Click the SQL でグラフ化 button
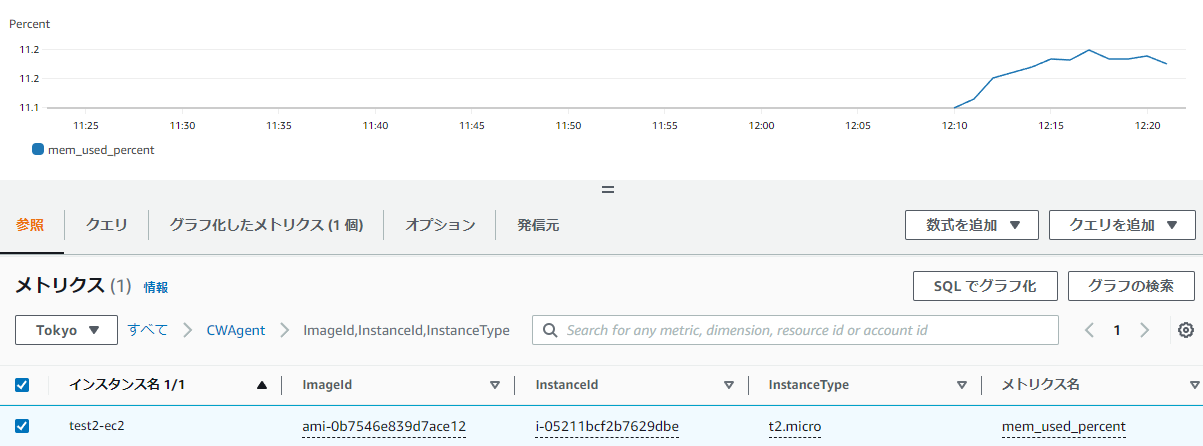 [985, 286]
